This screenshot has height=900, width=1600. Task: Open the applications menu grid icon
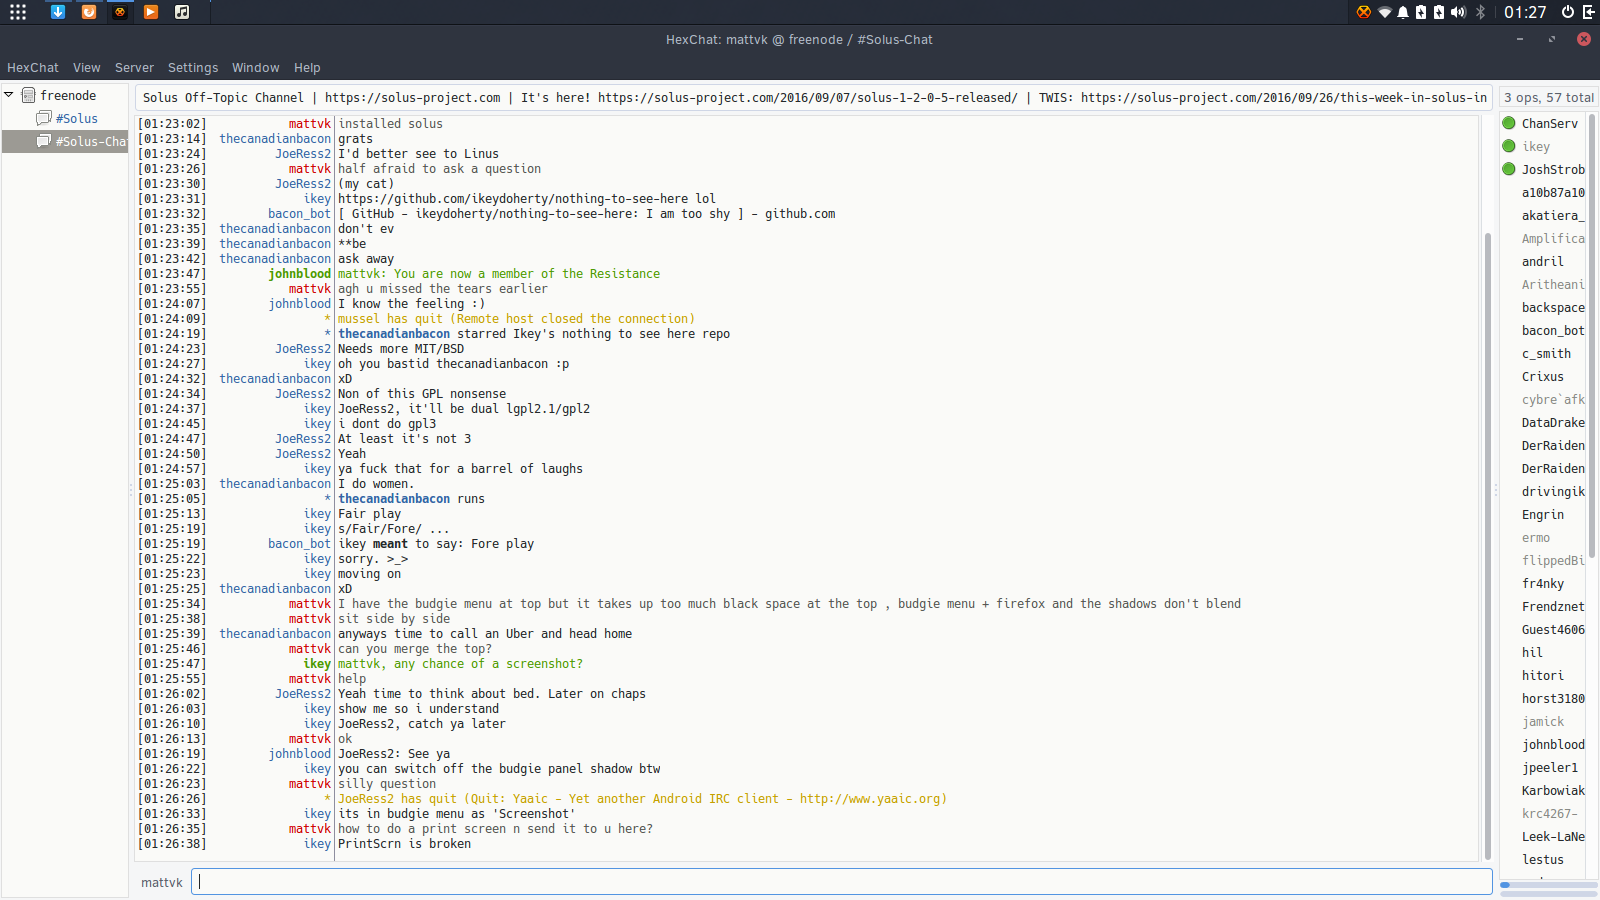coord(18,12)
